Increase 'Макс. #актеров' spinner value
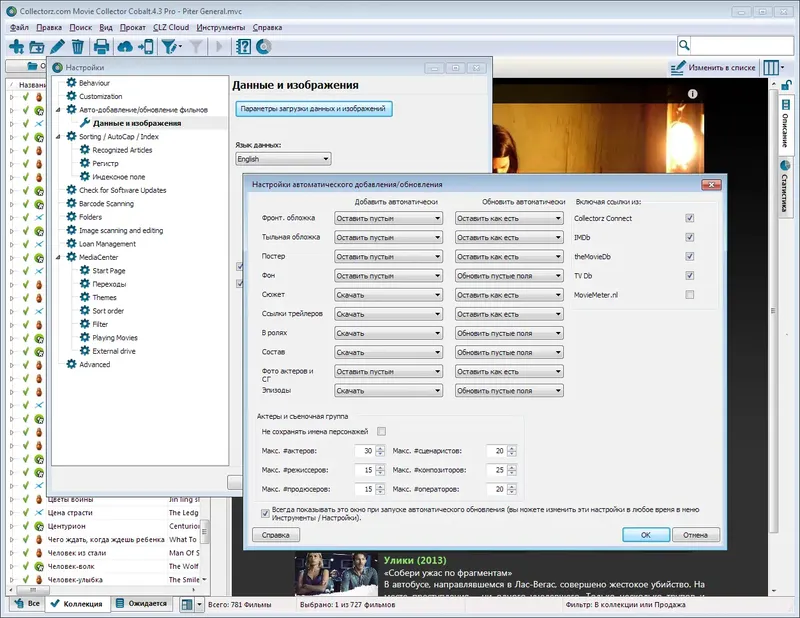The image size is (800, 618). click(x=380, y=448)
